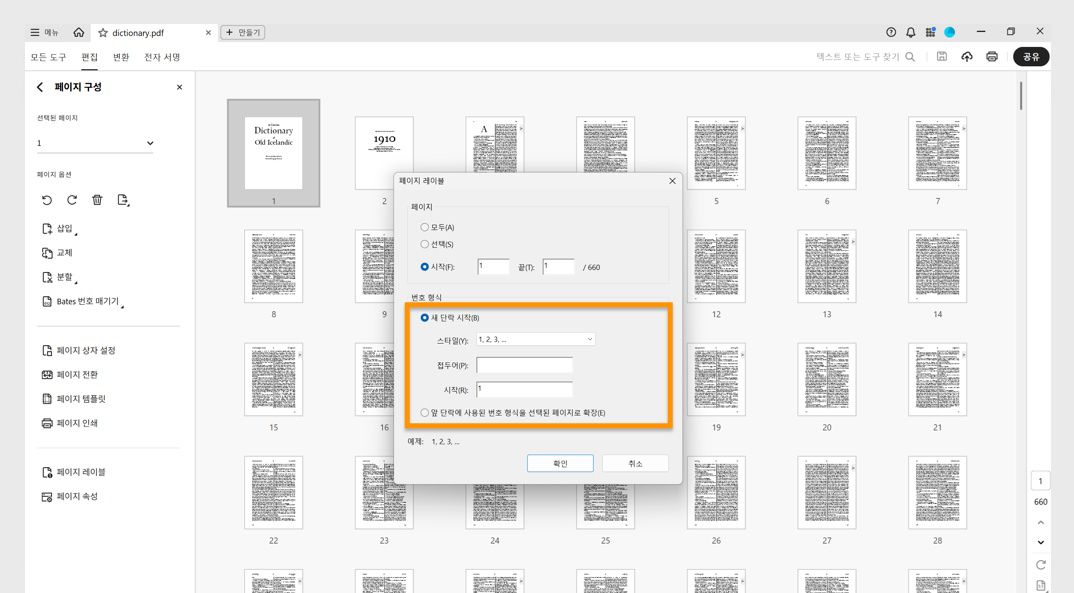
Task: Open 페이지 상자 설정
Action: click(x=79, y=351)
